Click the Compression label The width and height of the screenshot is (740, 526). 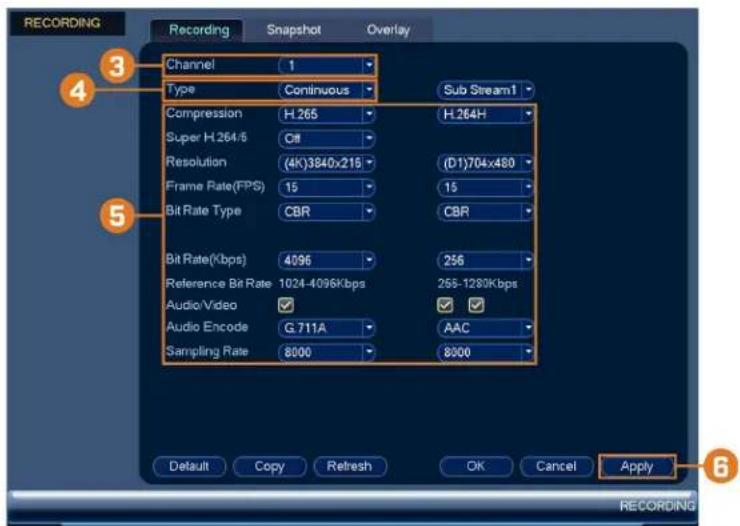[204, 114]
